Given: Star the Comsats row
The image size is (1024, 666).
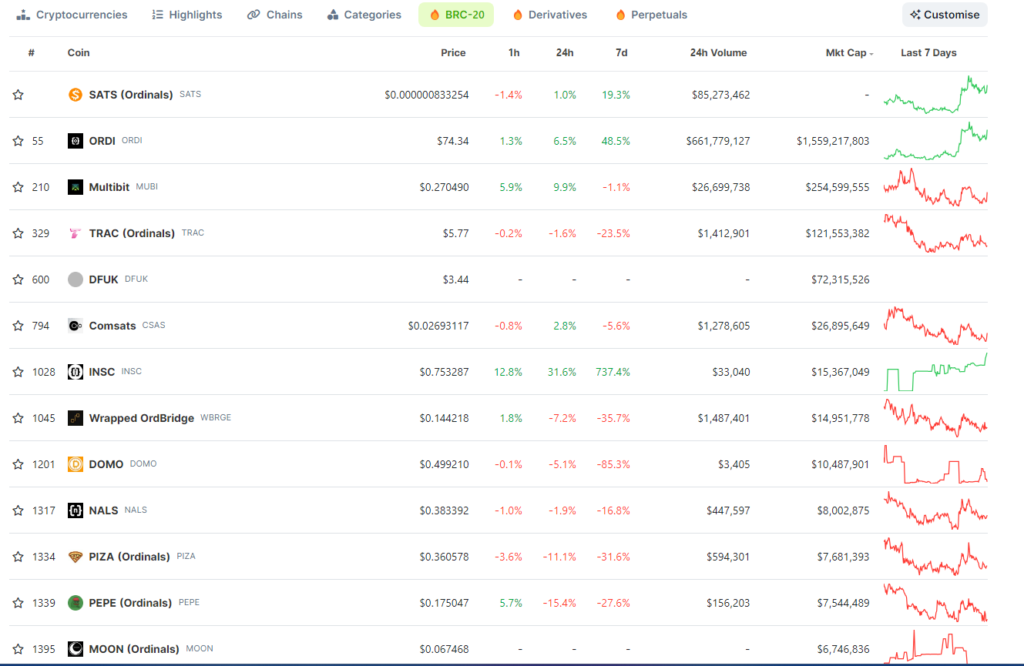Looking at the screenshot, I should pos(18,326).
